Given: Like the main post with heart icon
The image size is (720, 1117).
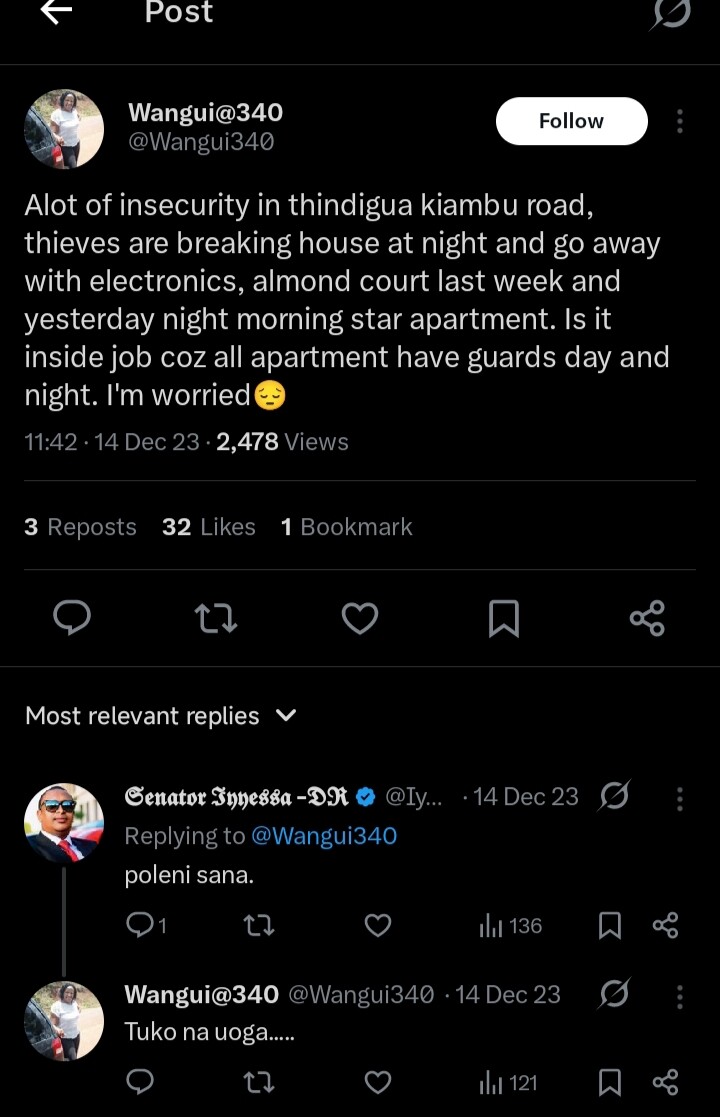Looking at the screenshot, I should pos(360,618).
